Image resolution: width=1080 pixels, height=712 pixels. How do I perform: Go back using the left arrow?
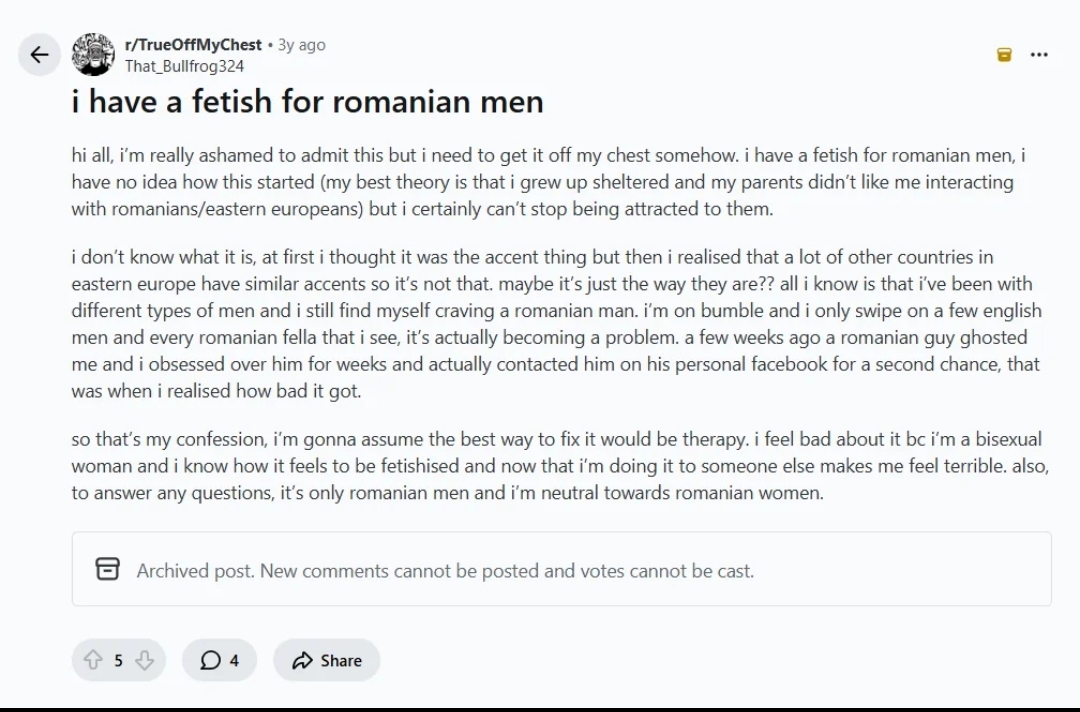pos(39,55)
